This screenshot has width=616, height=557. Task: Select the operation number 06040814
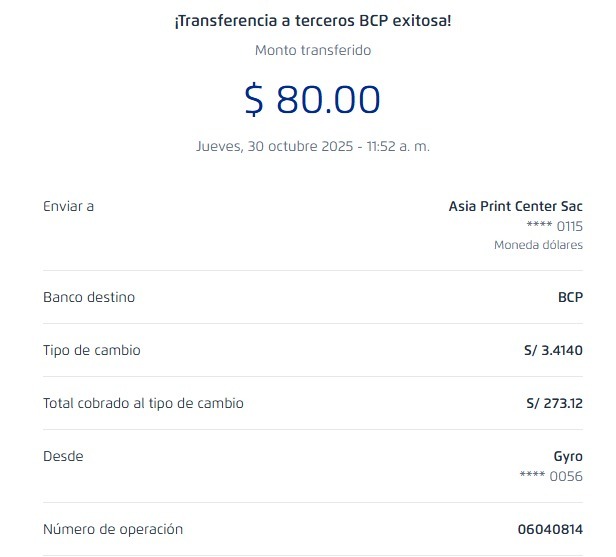[549, 529]
